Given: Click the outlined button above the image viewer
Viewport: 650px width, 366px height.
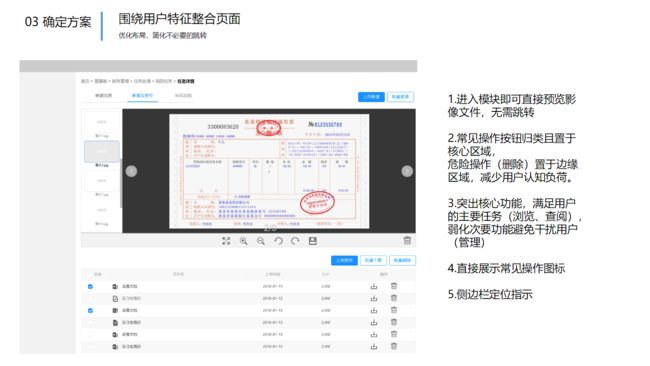Looking at the screenshot, I should point(400,97).
